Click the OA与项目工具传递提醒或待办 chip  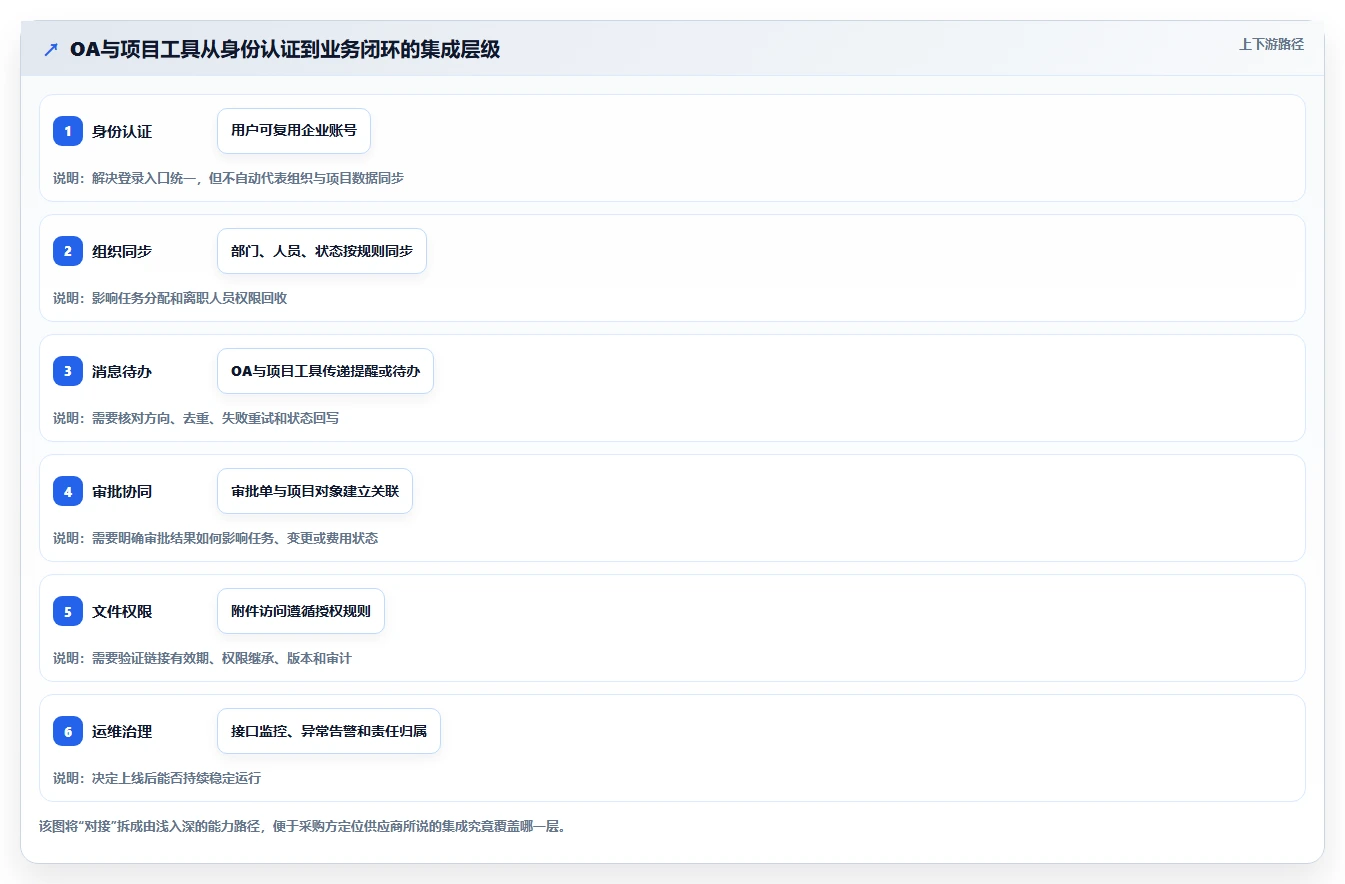[x=325, y=371]
